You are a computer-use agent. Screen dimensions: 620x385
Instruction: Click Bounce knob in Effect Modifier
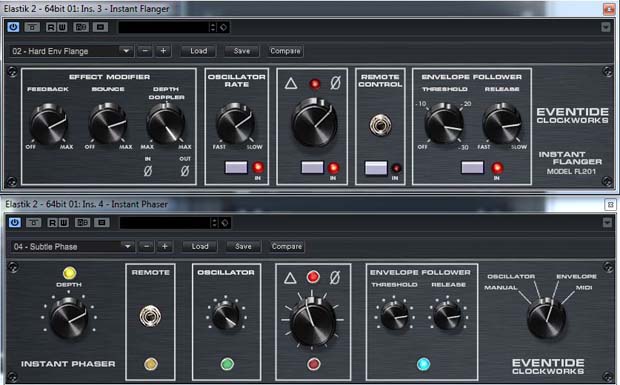[x=108, y=124]
